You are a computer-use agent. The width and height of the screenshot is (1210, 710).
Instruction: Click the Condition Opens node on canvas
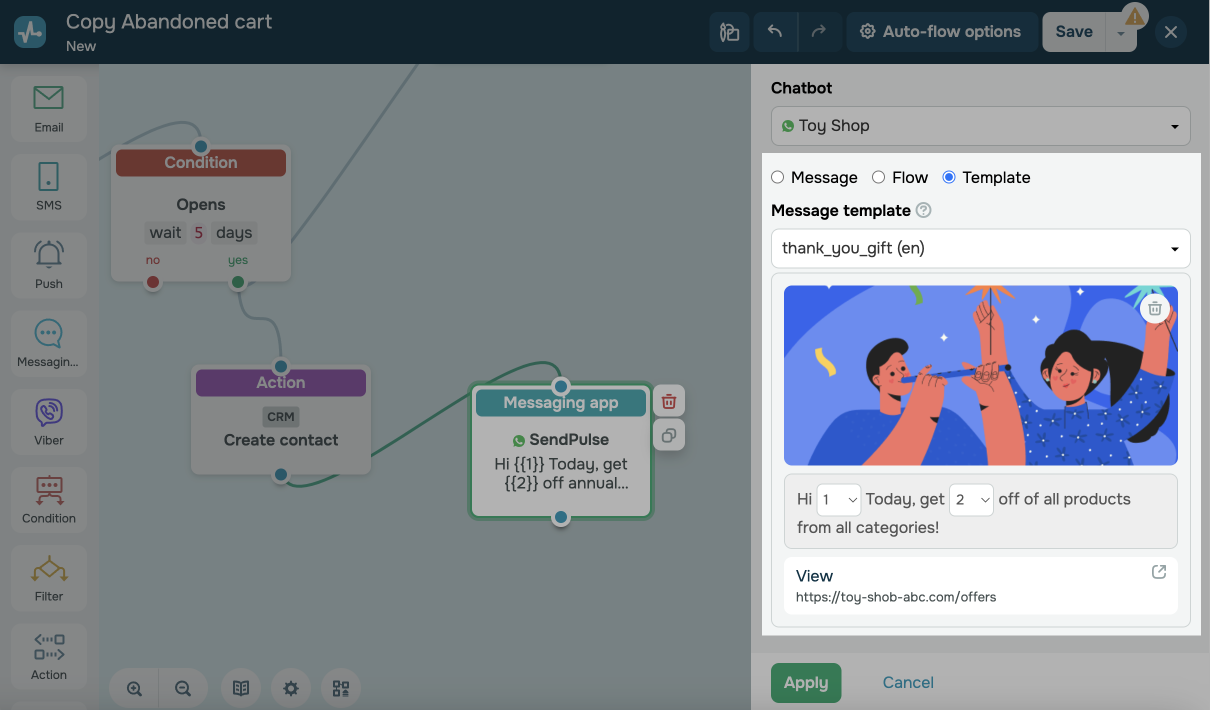point(201,205)
